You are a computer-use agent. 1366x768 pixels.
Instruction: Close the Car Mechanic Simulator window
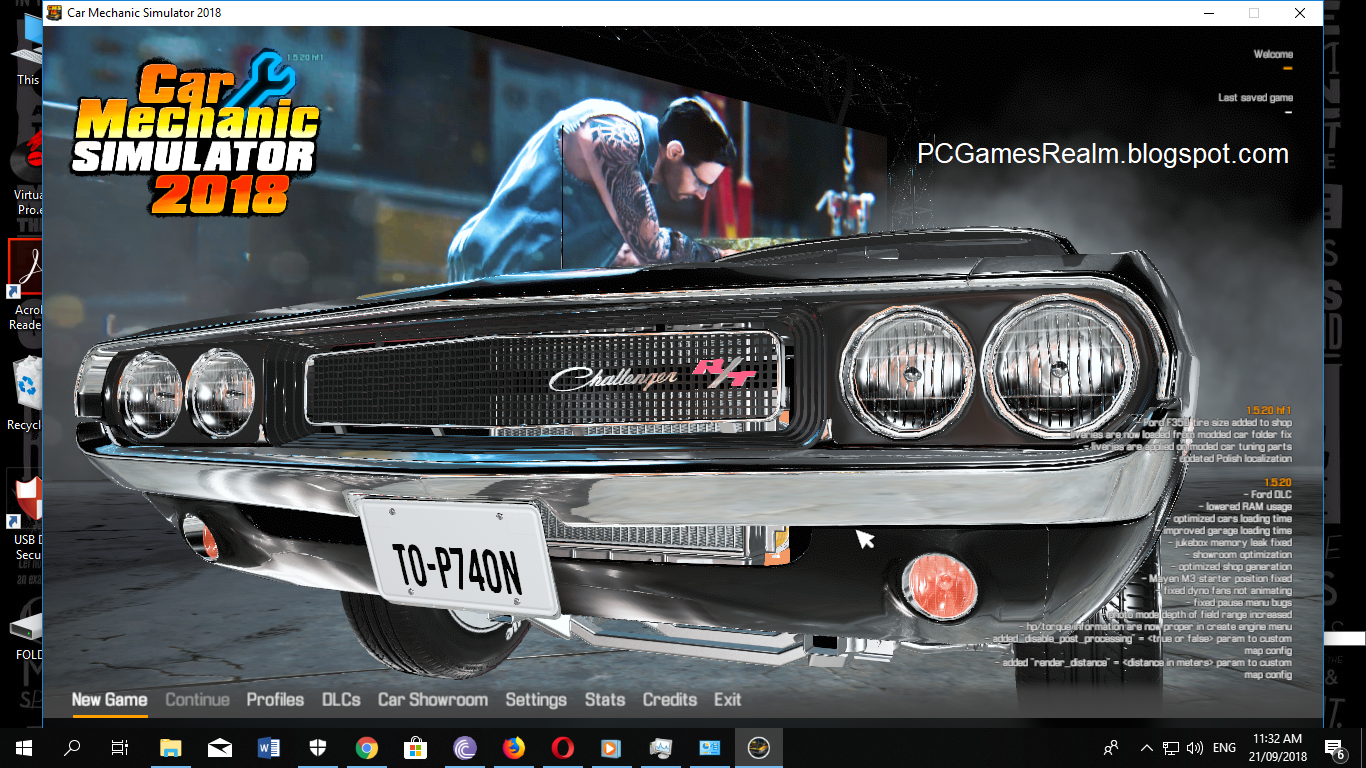click(1300, 13)
